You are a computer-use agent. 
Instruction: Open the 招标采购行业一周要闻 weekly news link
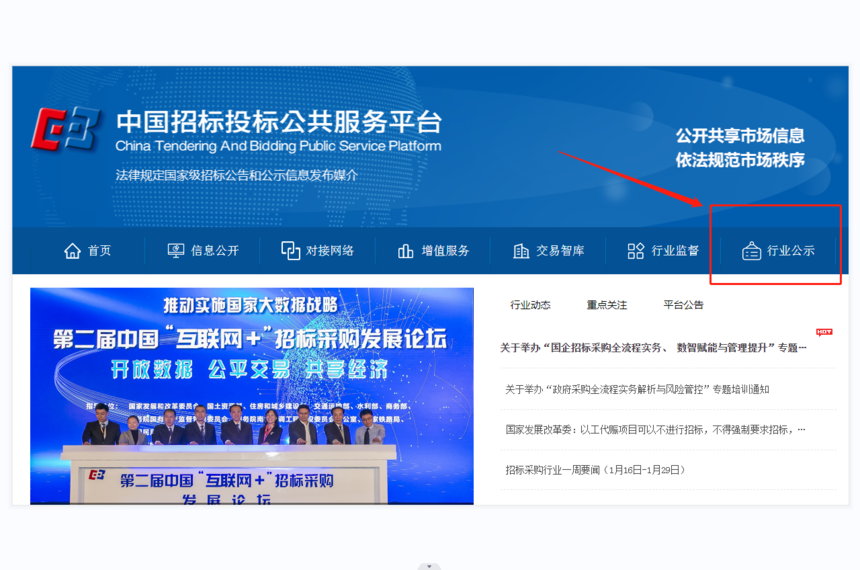(x=595, y=470)
